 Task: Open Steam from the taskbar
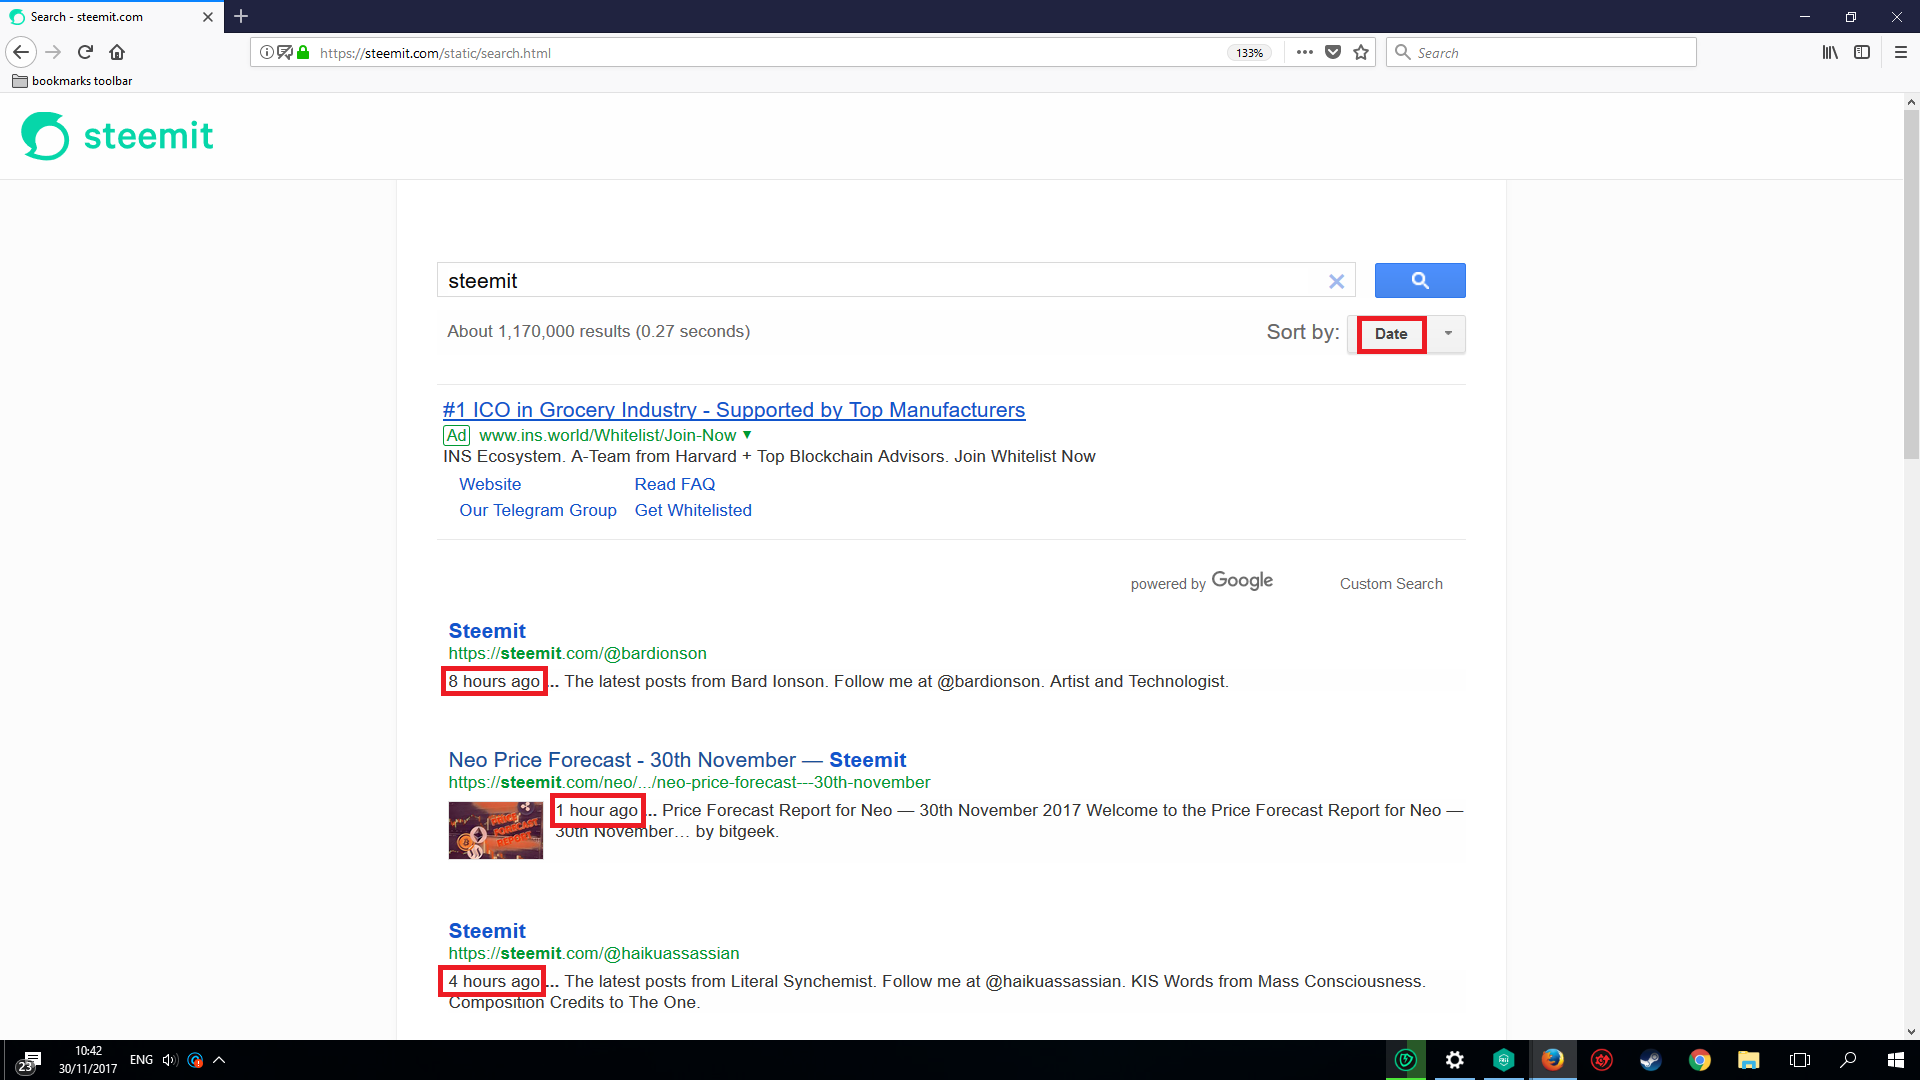(1650, 1060)
